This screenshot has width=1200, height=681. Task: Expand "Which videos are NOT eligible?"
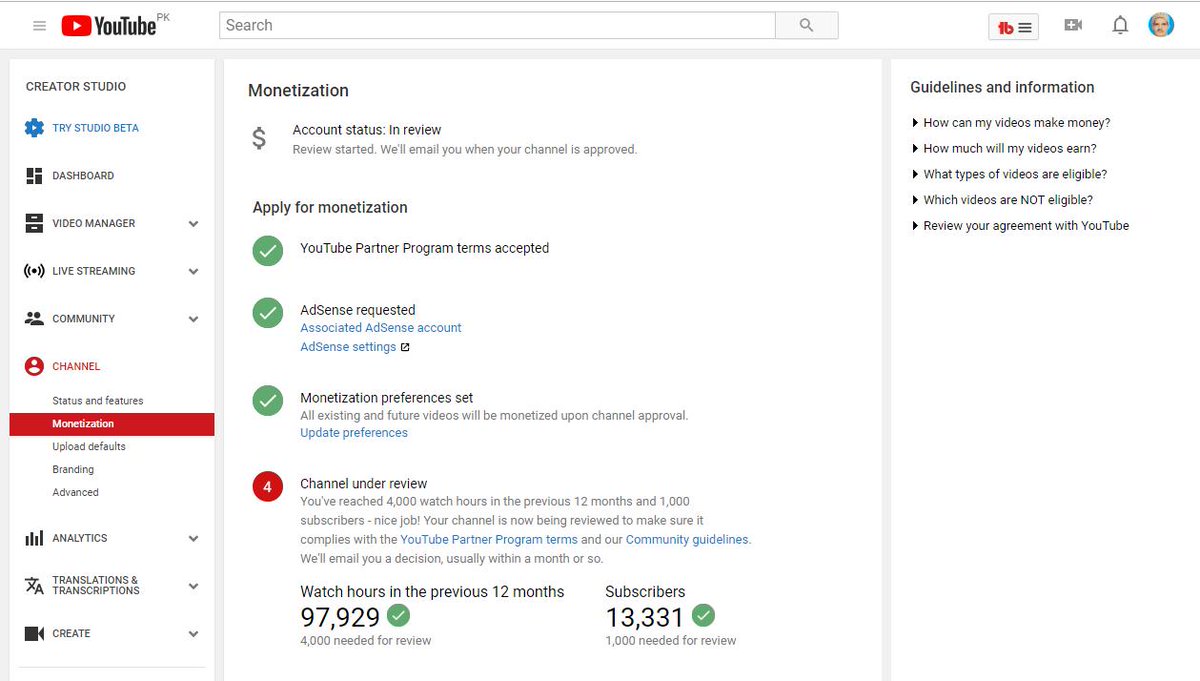pos(1002,200)
